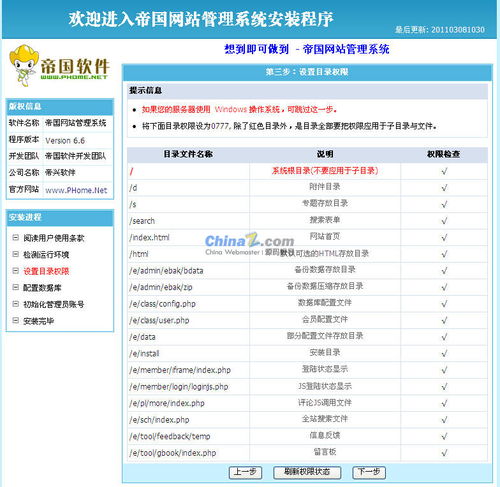The image size is (500, 487).
Task: Click the 上一步 previous step button
Action: 245,472
